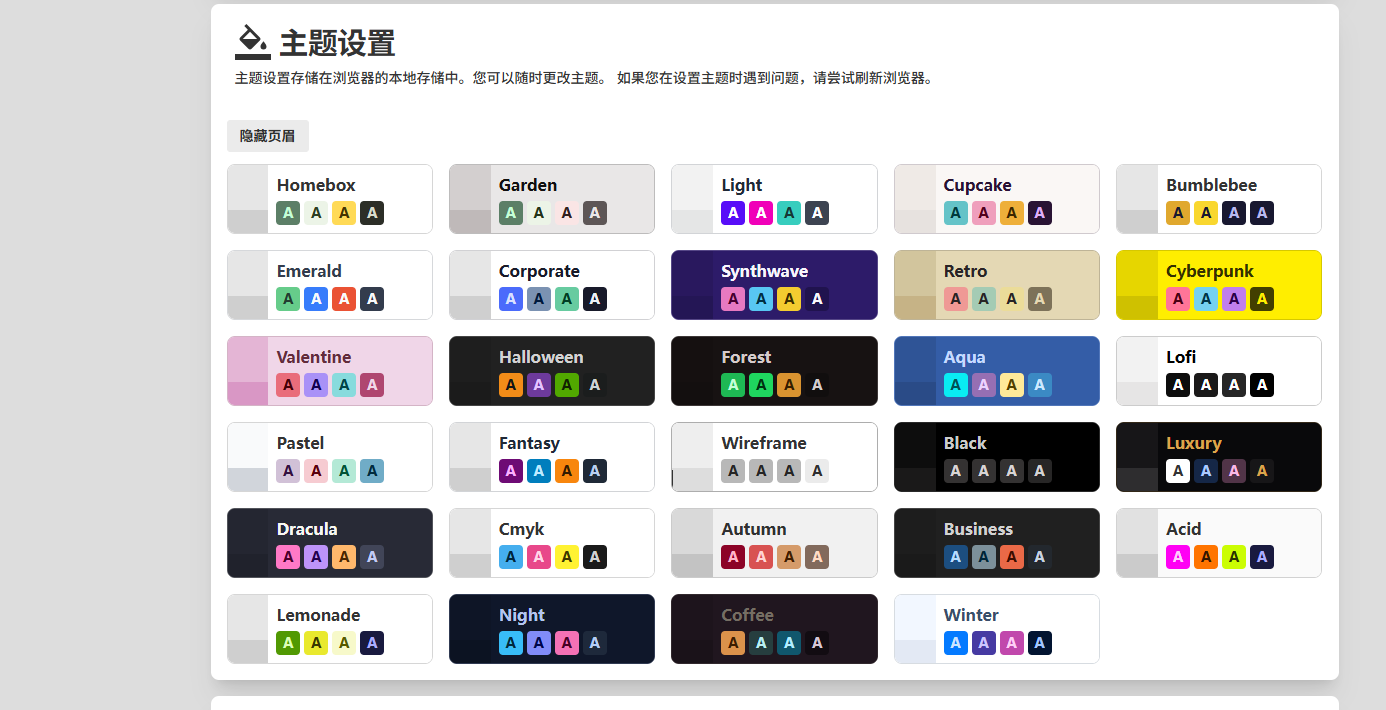Choose the Autumn theme
This screenshot has width=1386, height=710.
tap(774, 543)
